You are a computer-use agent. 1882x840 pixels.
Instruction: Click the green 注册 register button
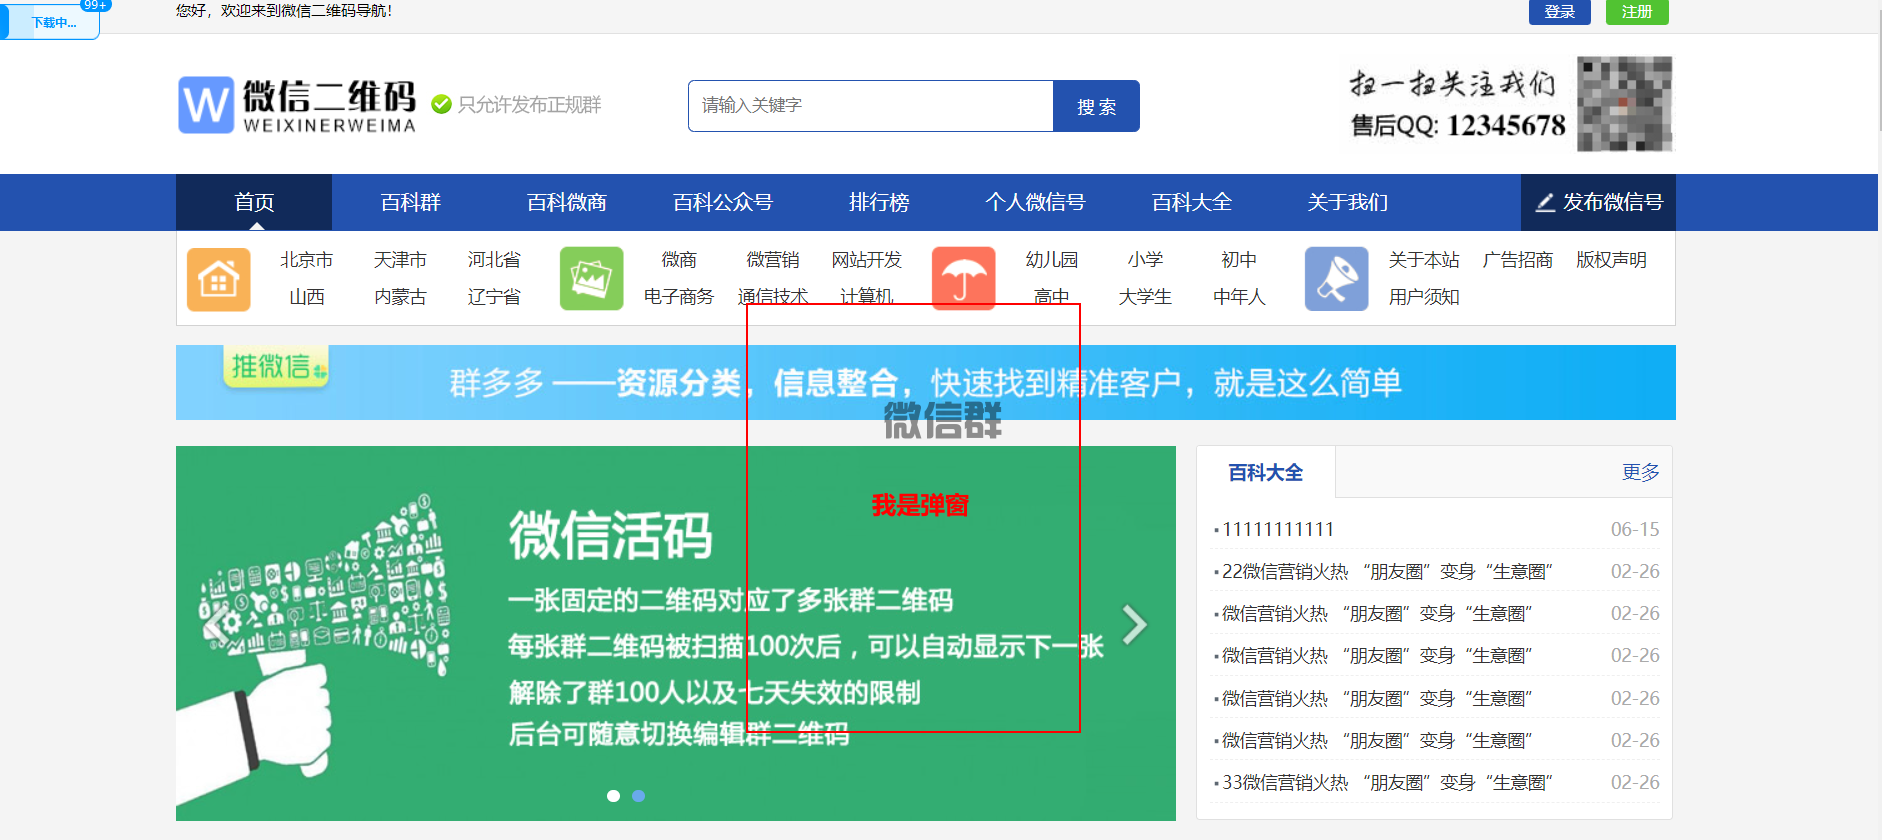[1636, 12]
